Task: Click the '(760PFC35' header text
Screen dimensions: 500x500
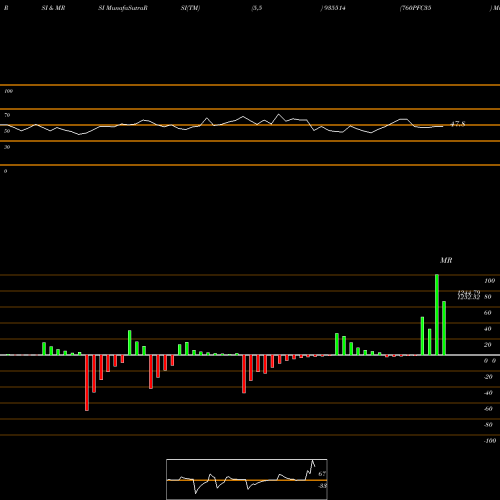Action: 415,8
